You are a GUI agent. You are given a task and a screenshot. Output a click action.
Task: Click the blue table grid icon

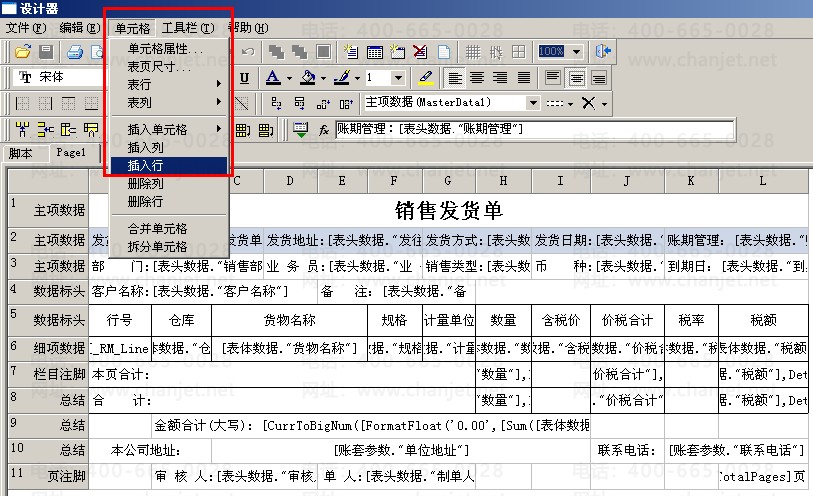click(374, 52)
